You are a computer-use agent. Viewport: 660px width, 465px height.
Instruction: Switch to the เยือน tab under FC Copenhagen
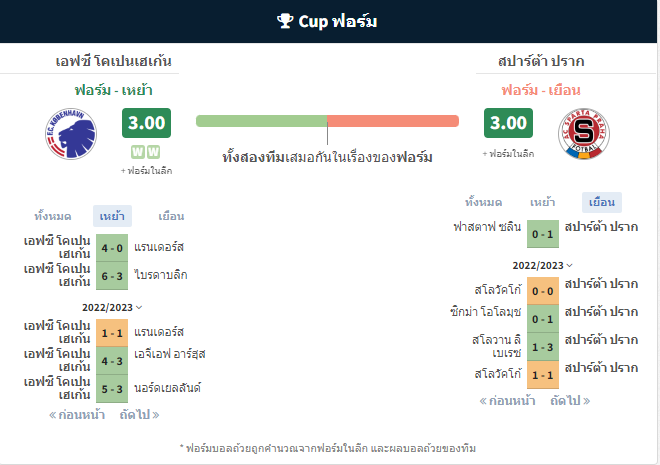pyautogui.click(x=171, y=216)
